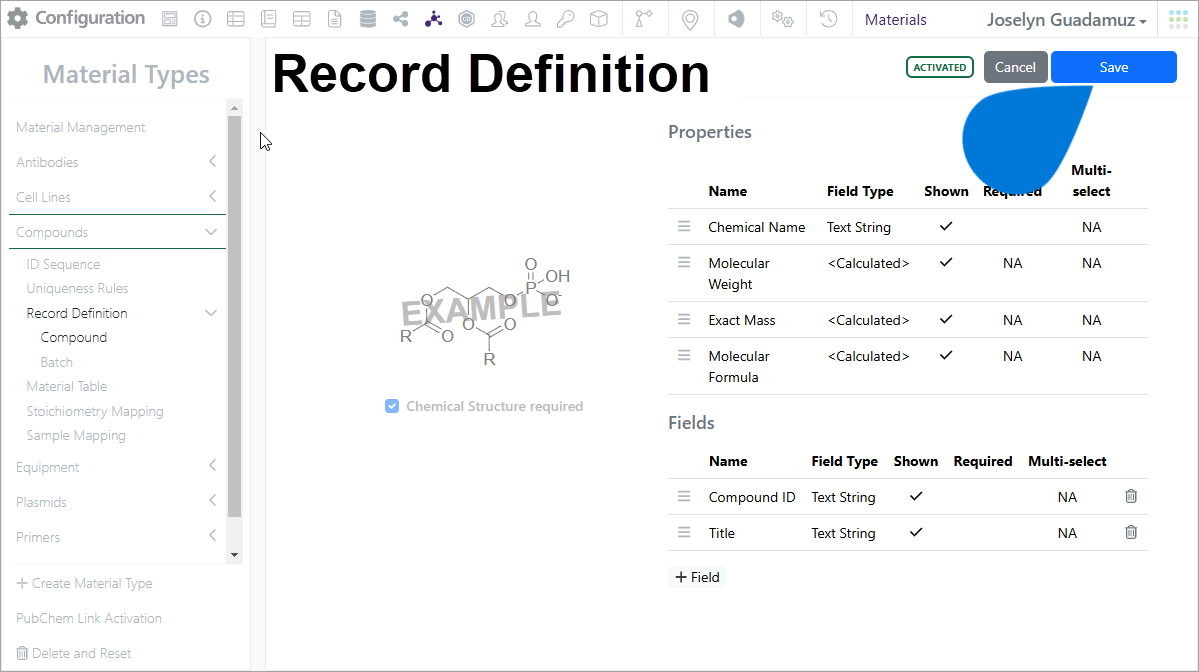Open the cube box icon
The height and width of the screenshot is (672, 1199).
click(x=599, y=19)
